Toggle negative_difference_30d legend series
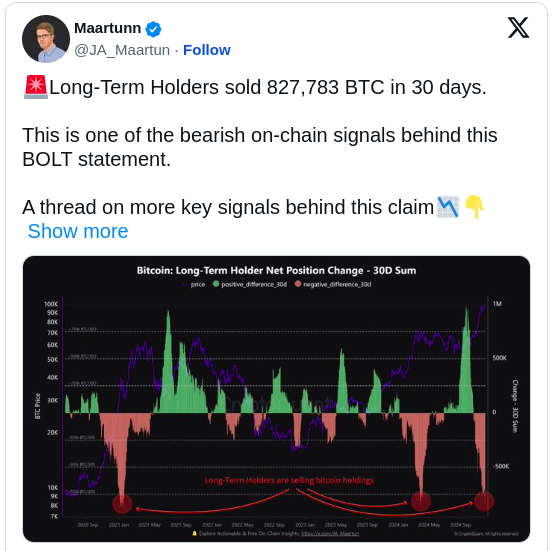The image size is (555, 551). (333, 285)
